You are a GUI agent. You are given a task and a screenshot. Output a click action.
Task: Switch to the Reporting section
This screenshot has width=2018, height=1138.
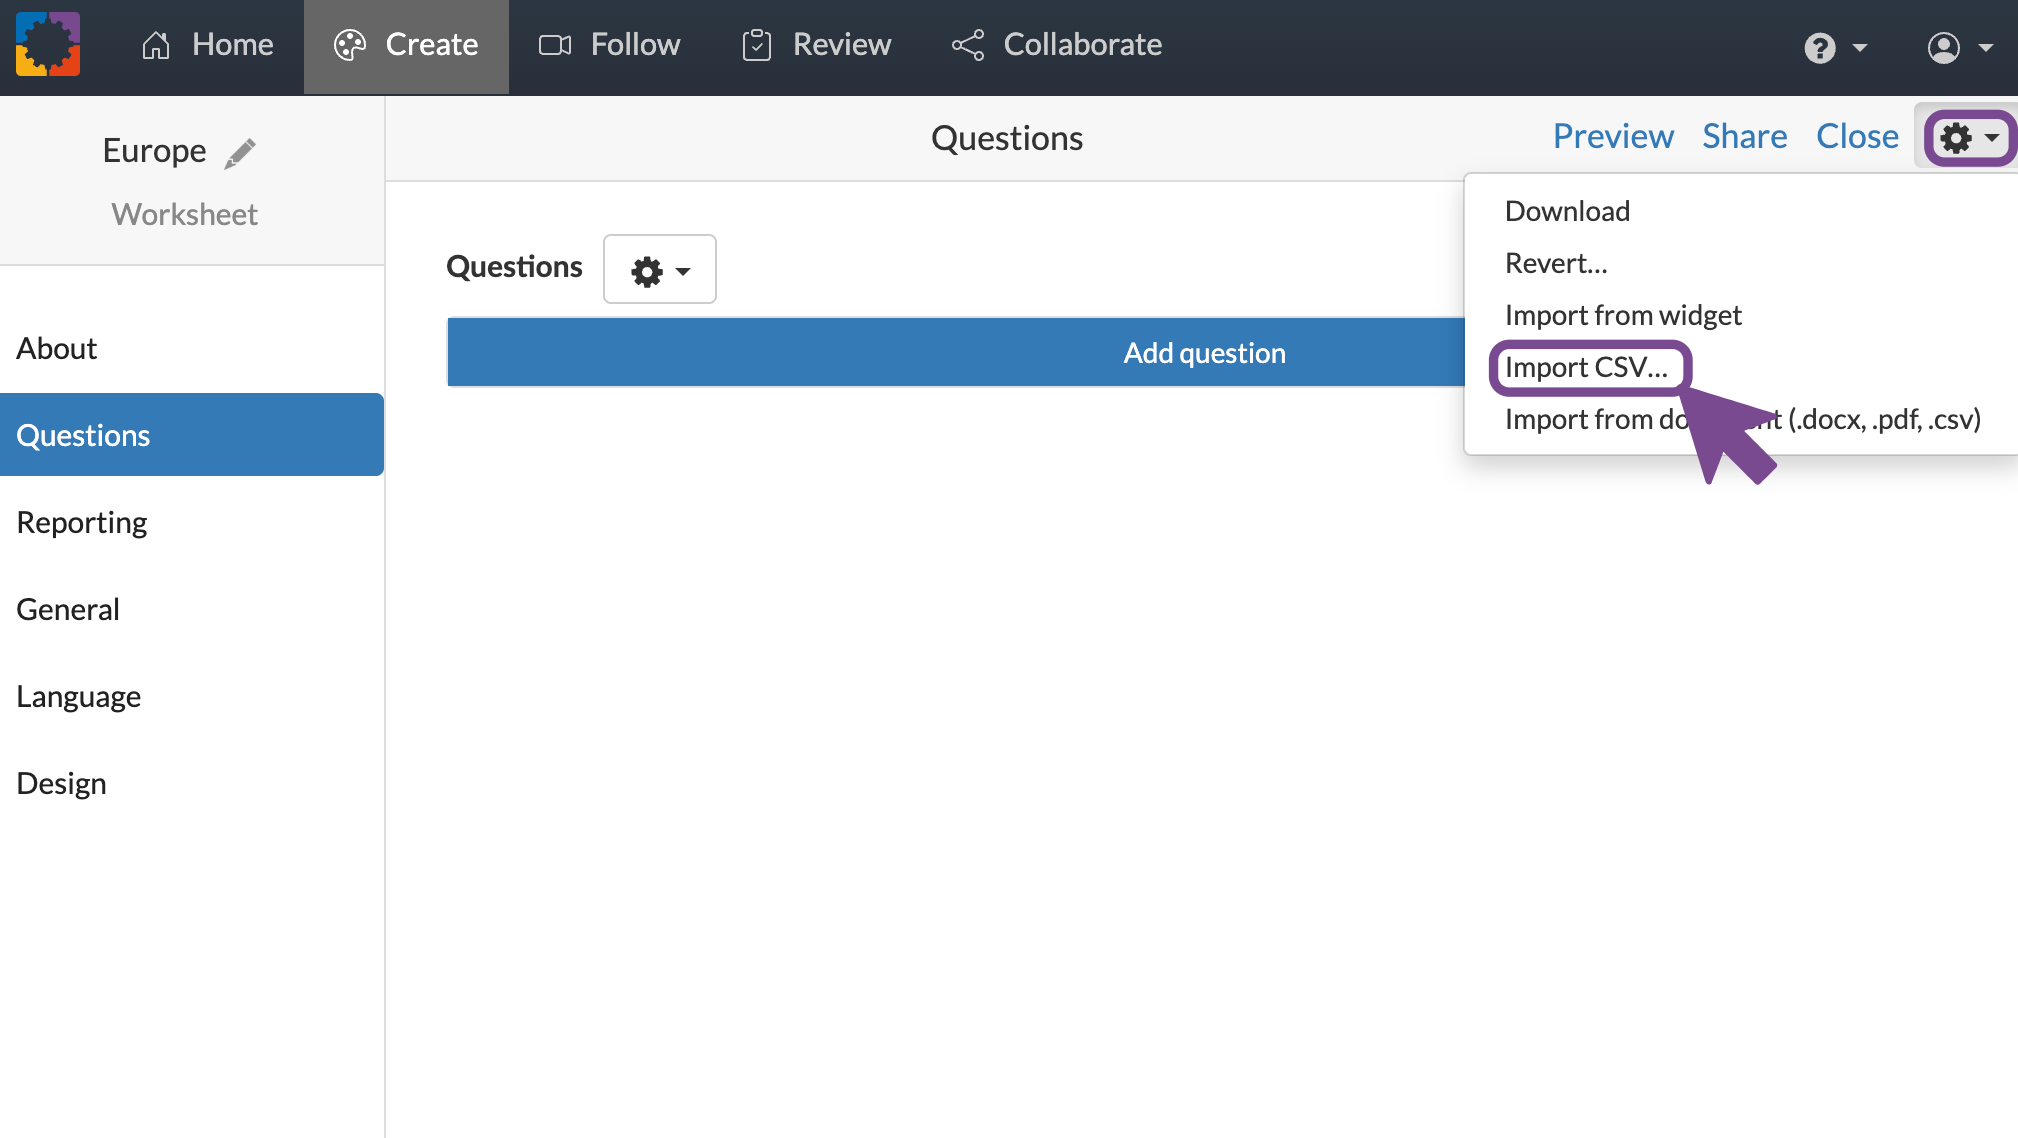81,521
